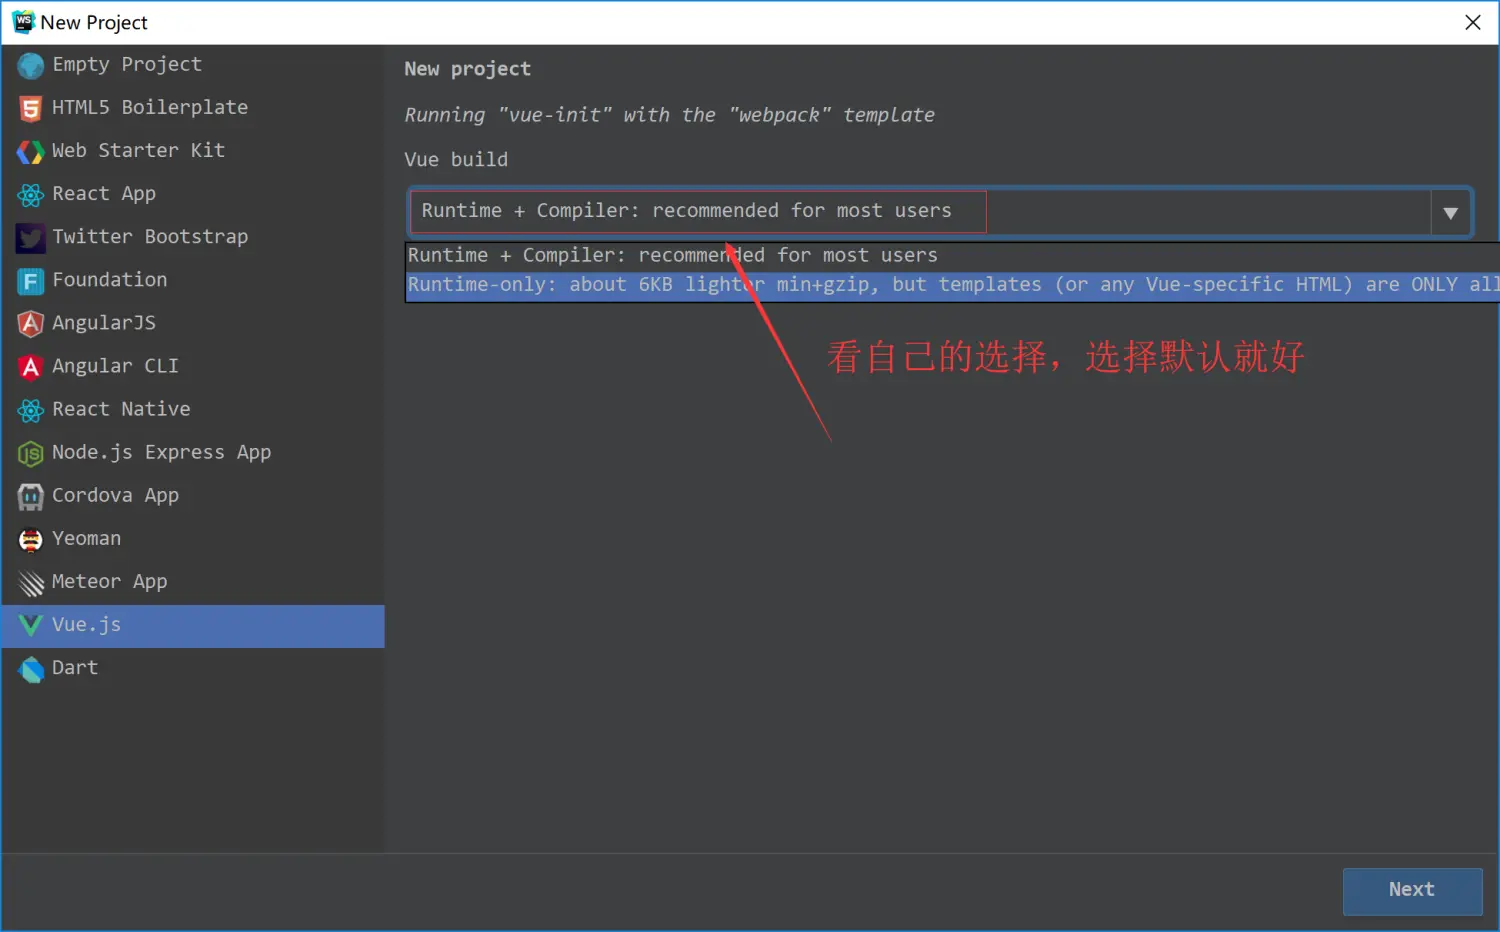Select Yeoman generator entry
The height and width of the screenshot is (932, 1500).
pos(193,537)
